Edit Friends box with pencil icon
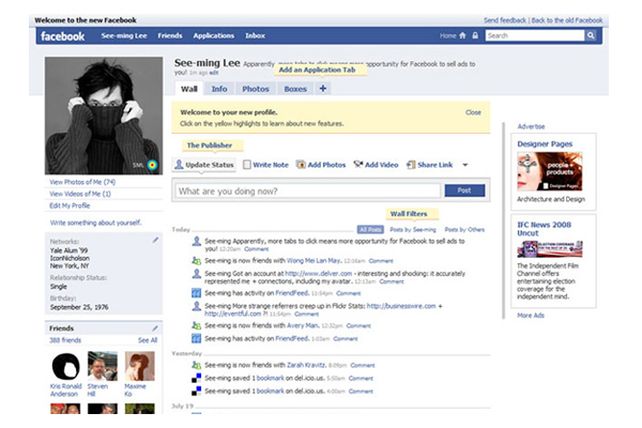The height and width of the screenshot is (428, 642). [155, 328]
